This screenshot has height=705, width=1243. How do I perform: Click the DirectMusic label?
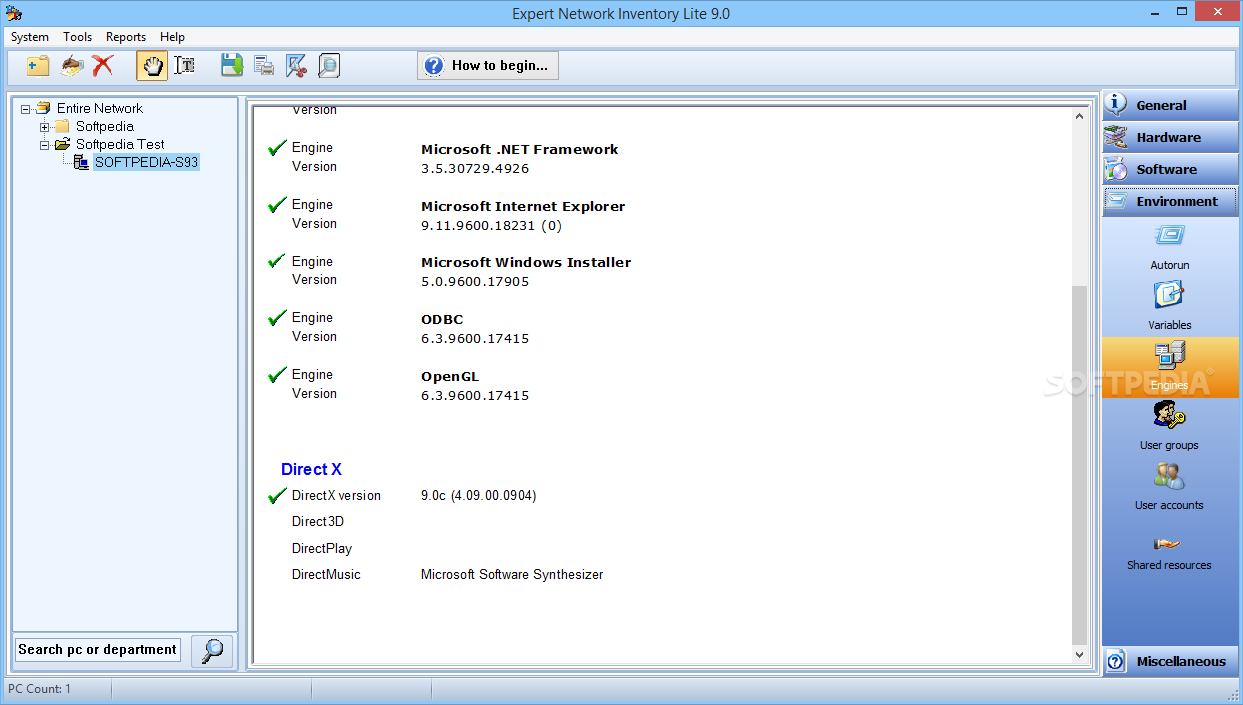(x=326, y=574)
